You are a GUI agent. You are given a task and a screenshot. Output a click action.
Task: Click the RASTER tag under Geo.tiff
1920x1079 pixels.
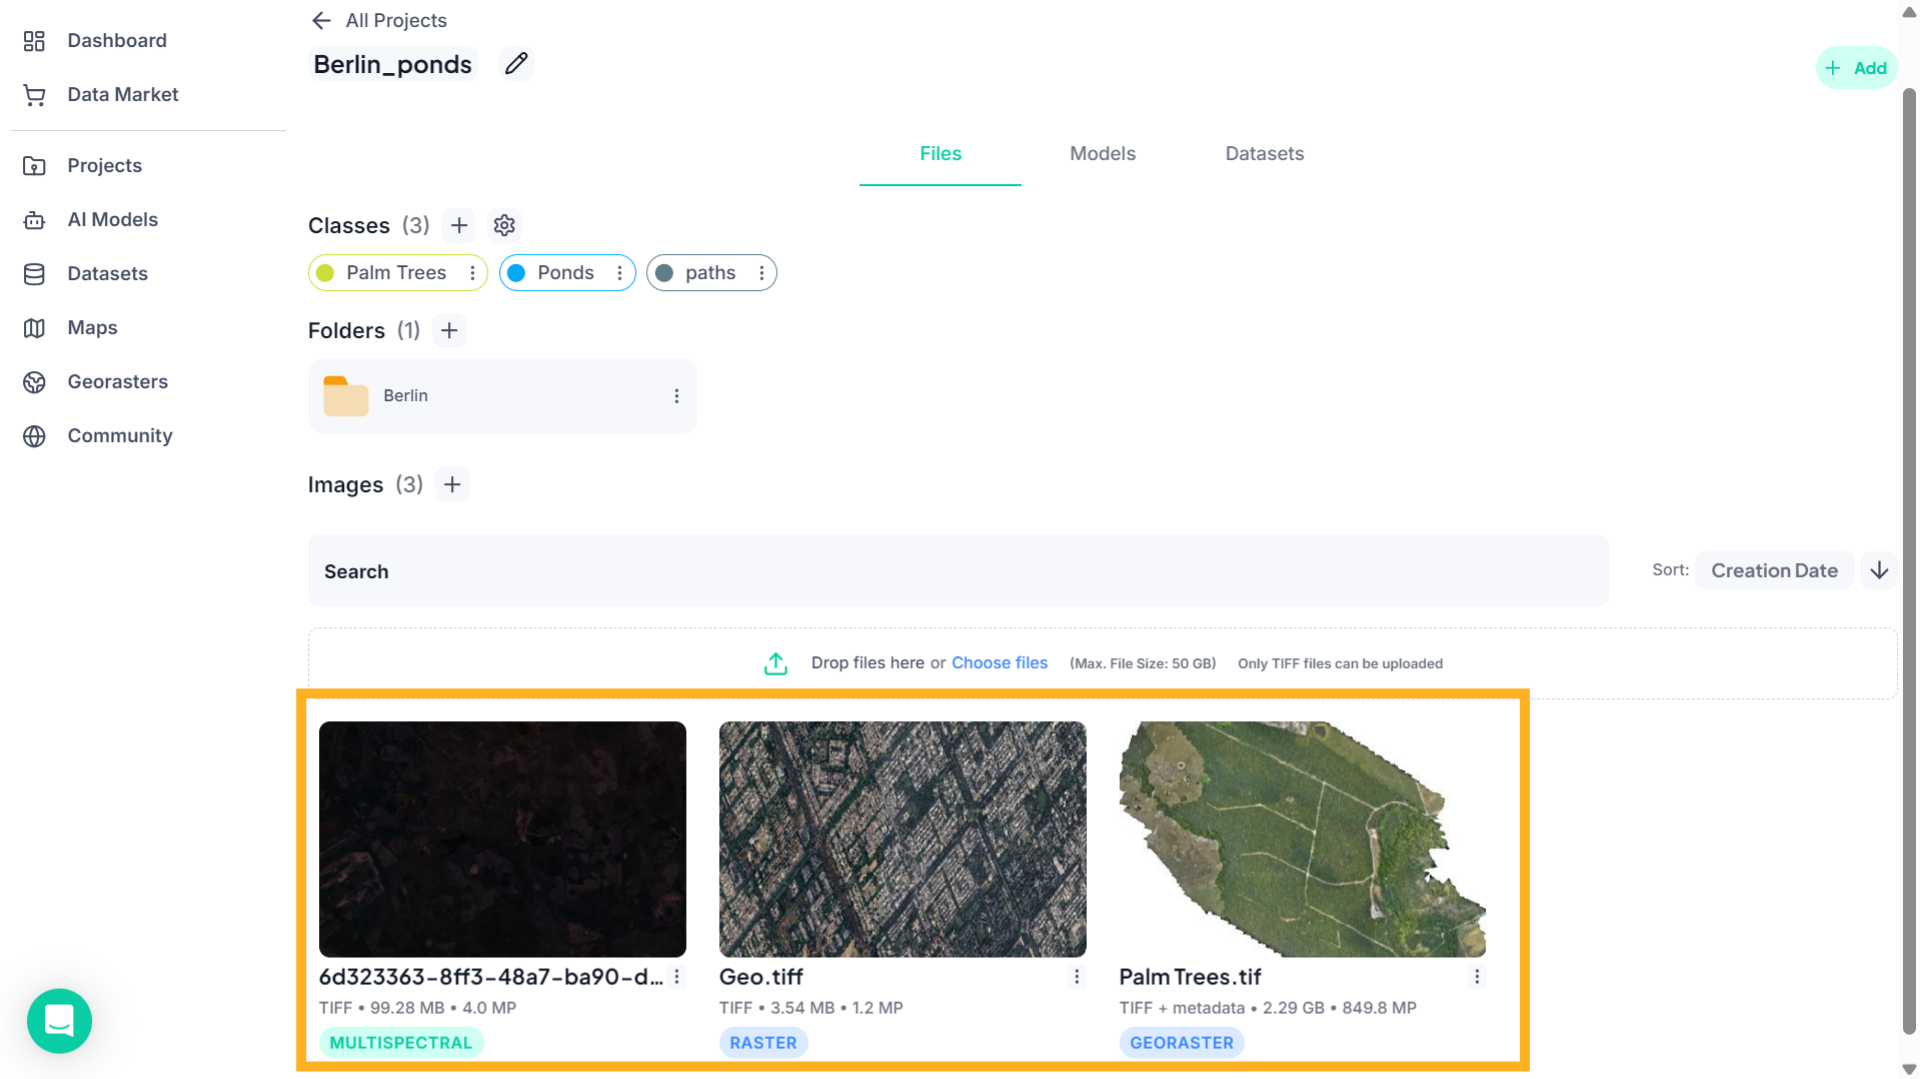click(x=763, y=1043)
